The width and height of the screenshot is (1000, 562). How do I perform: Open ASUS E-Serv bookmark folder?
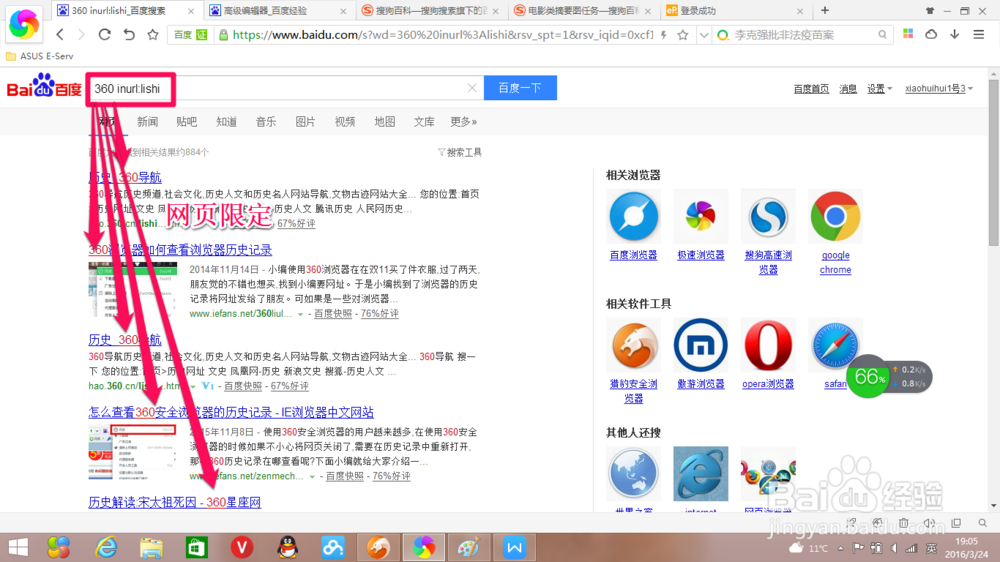point(40,56)
